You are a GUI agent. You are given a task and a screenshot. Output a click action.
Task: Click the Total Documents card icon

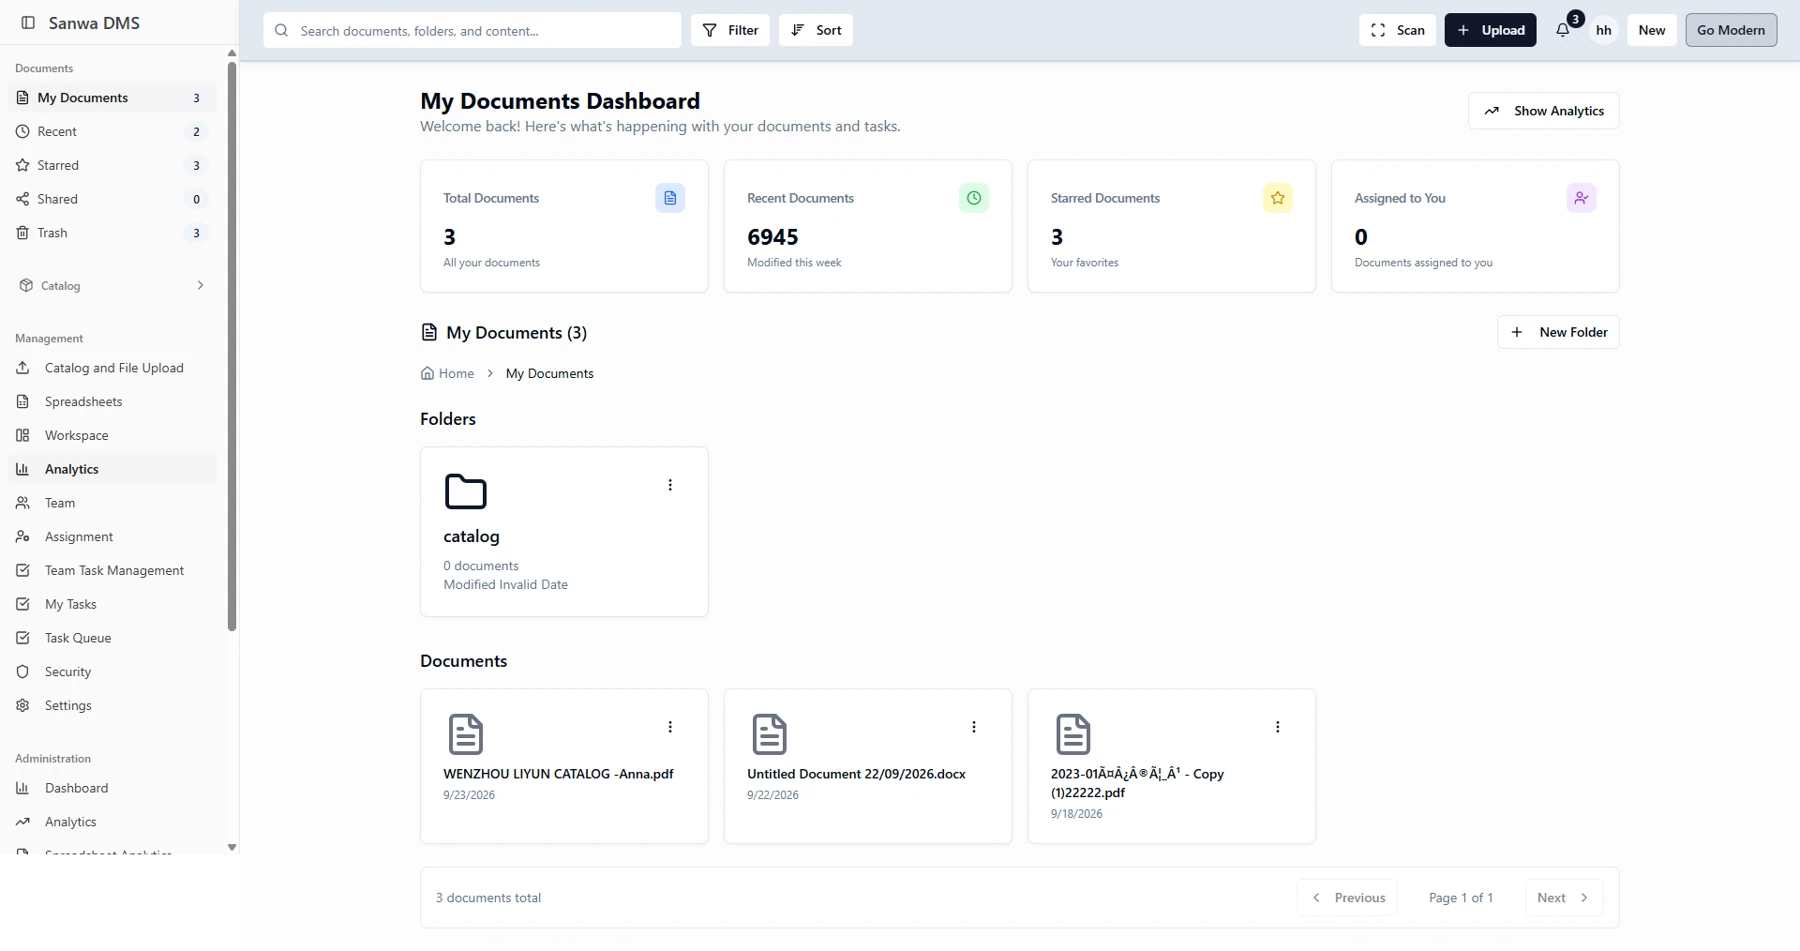coord(670,198)
